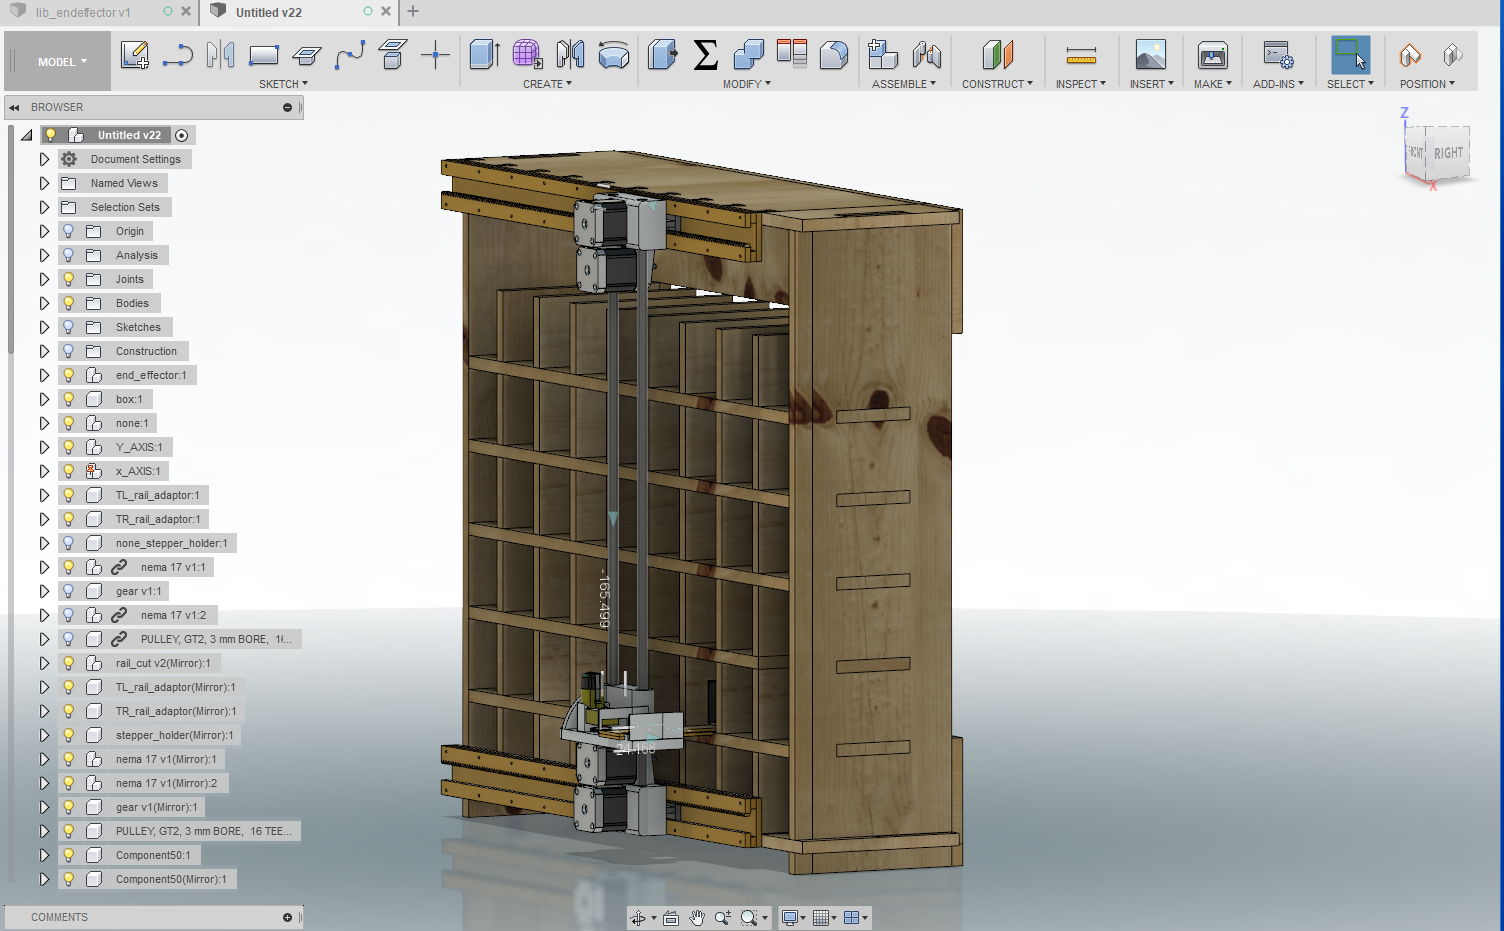Click the Pan hand icon
This screenshot has height=931, width=1504.
[x=697, y=918]
